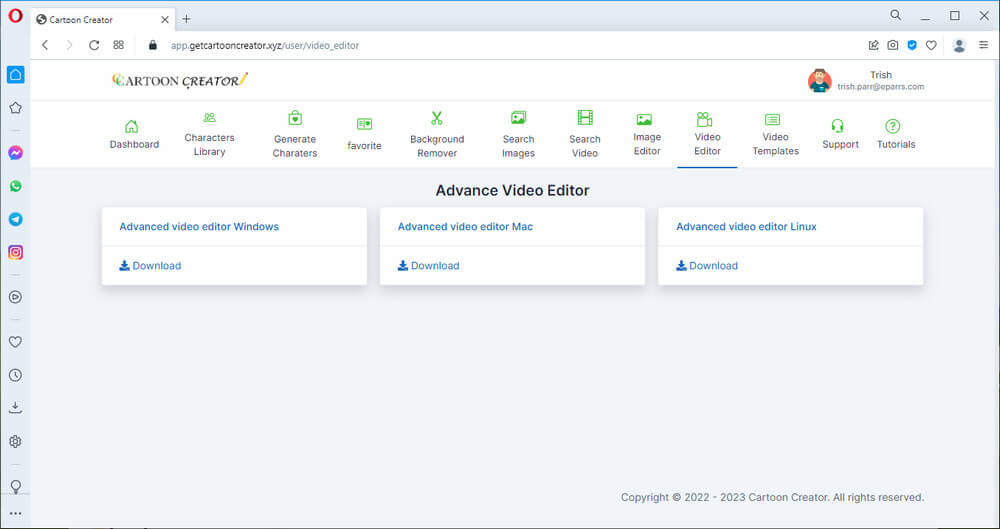
Task: Open the Dashboard nav item
Action: [x=134, y=135]
